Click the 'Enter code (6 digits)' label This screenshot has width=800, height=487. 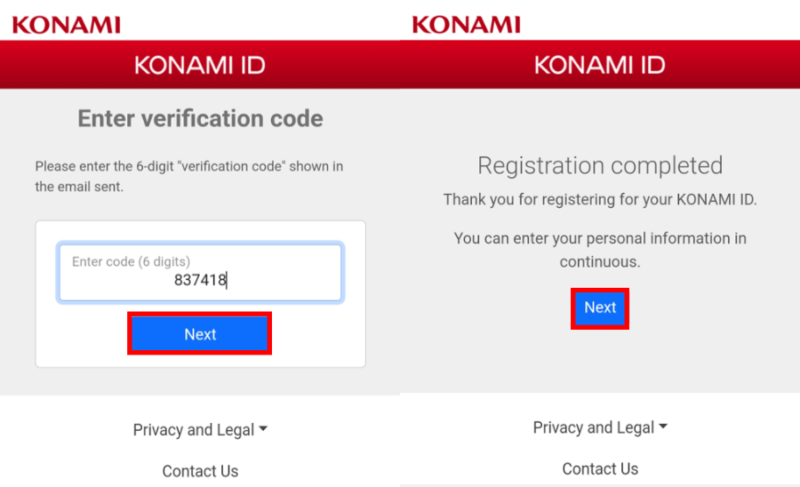coord(131,262)
